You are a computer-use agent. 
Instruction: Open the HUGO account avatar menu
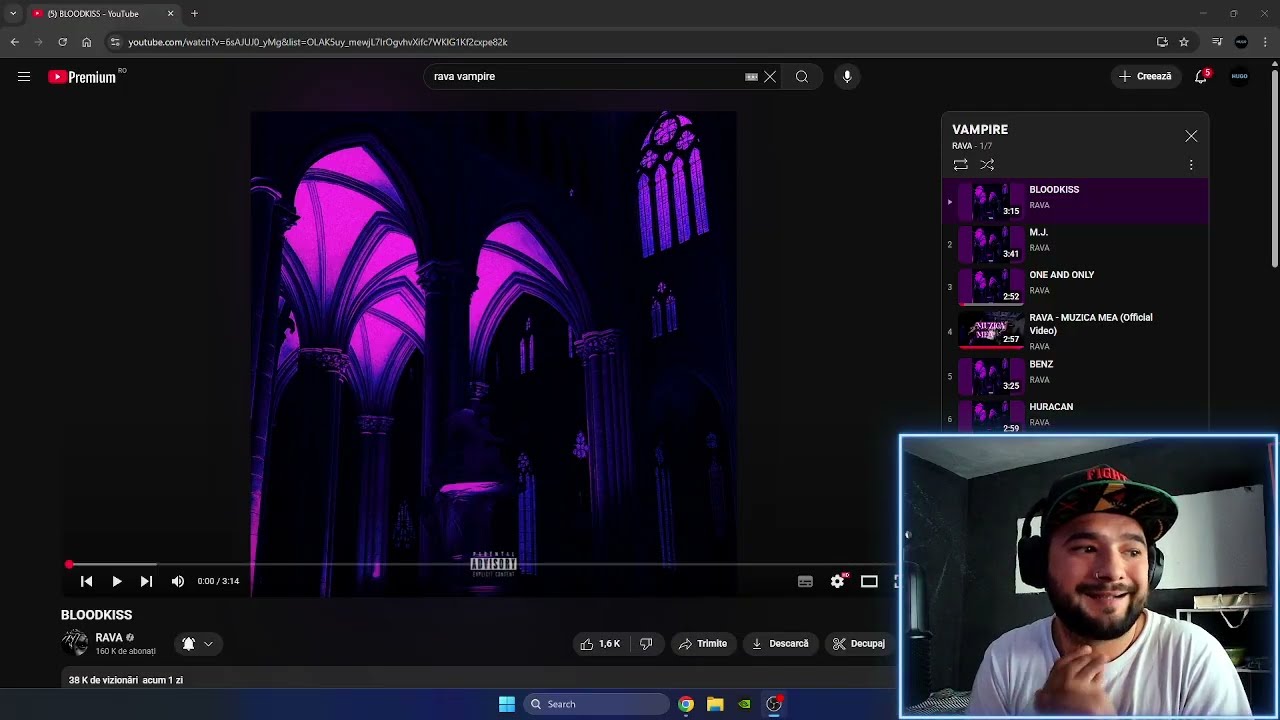click(x=1239, y=77)
